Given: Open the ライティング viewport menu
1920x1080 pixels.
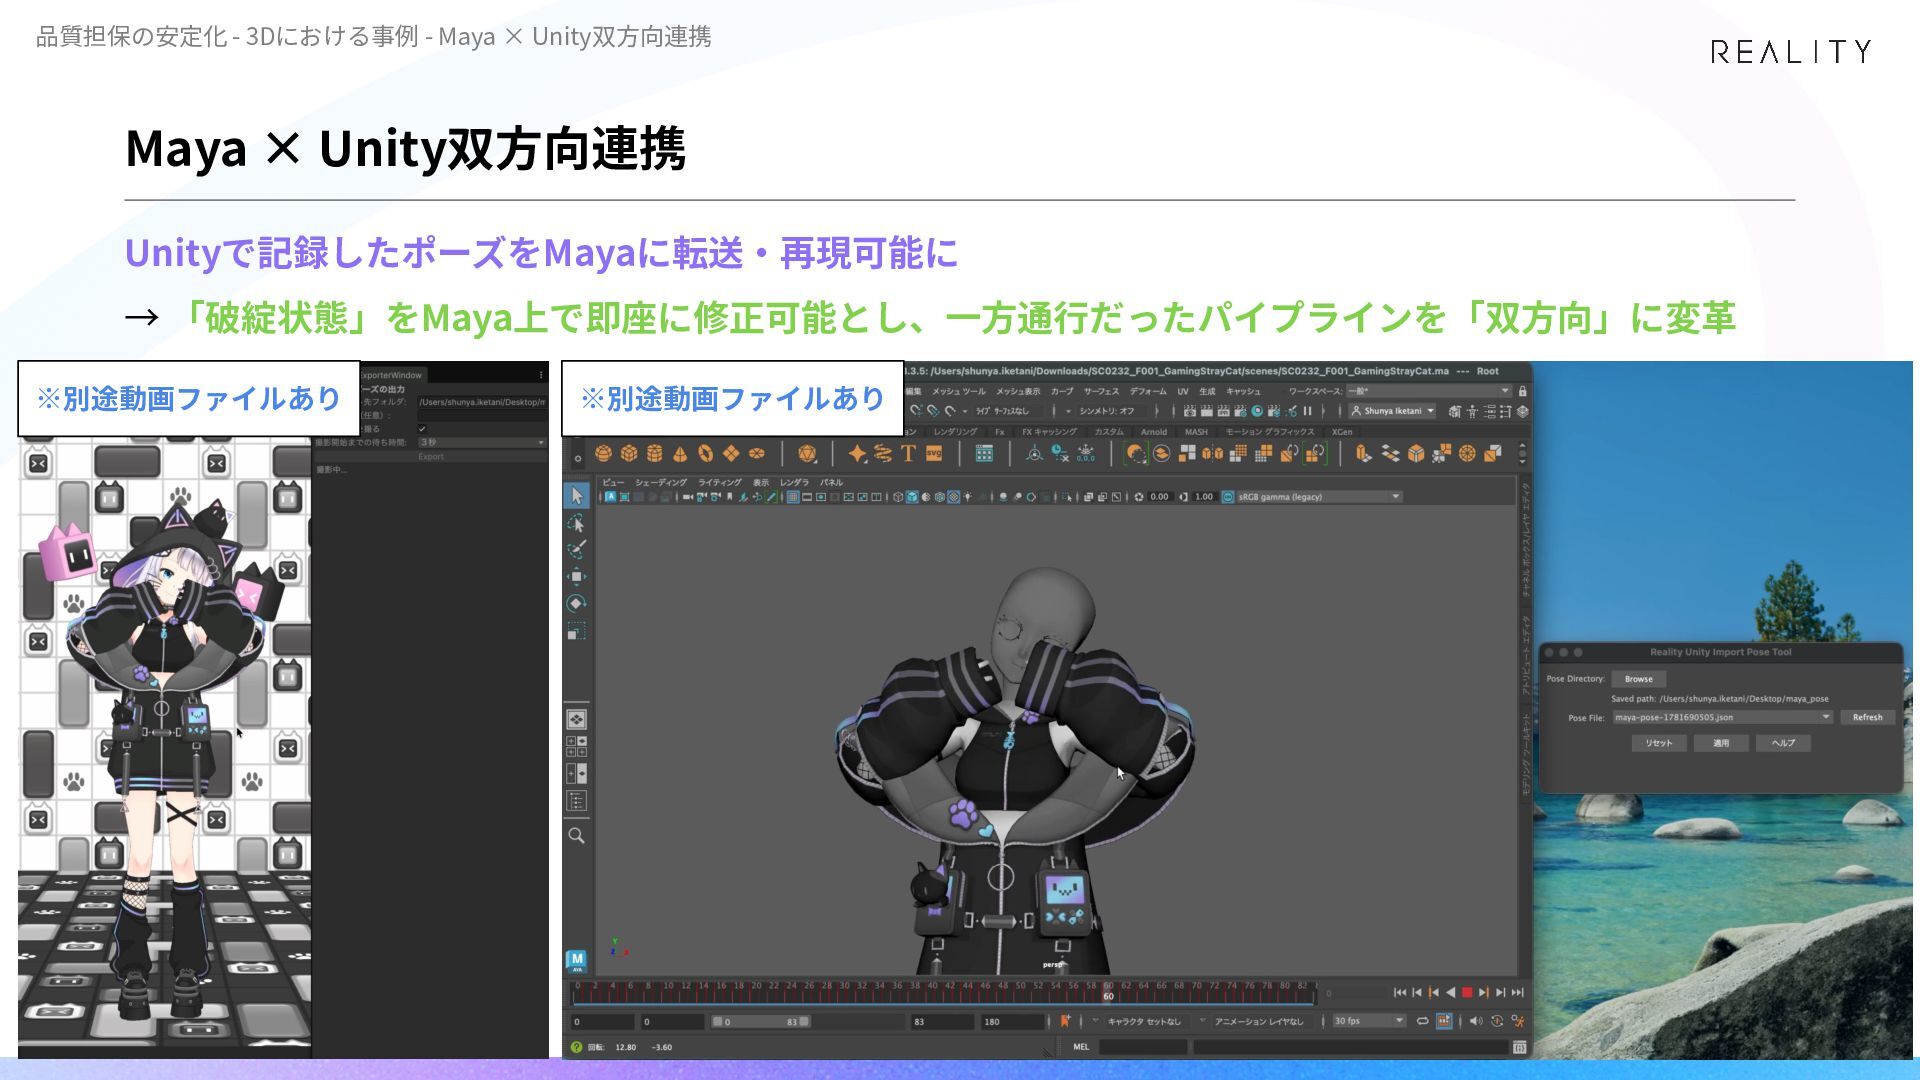Looking at the screenshot, I should click(720, 482).
